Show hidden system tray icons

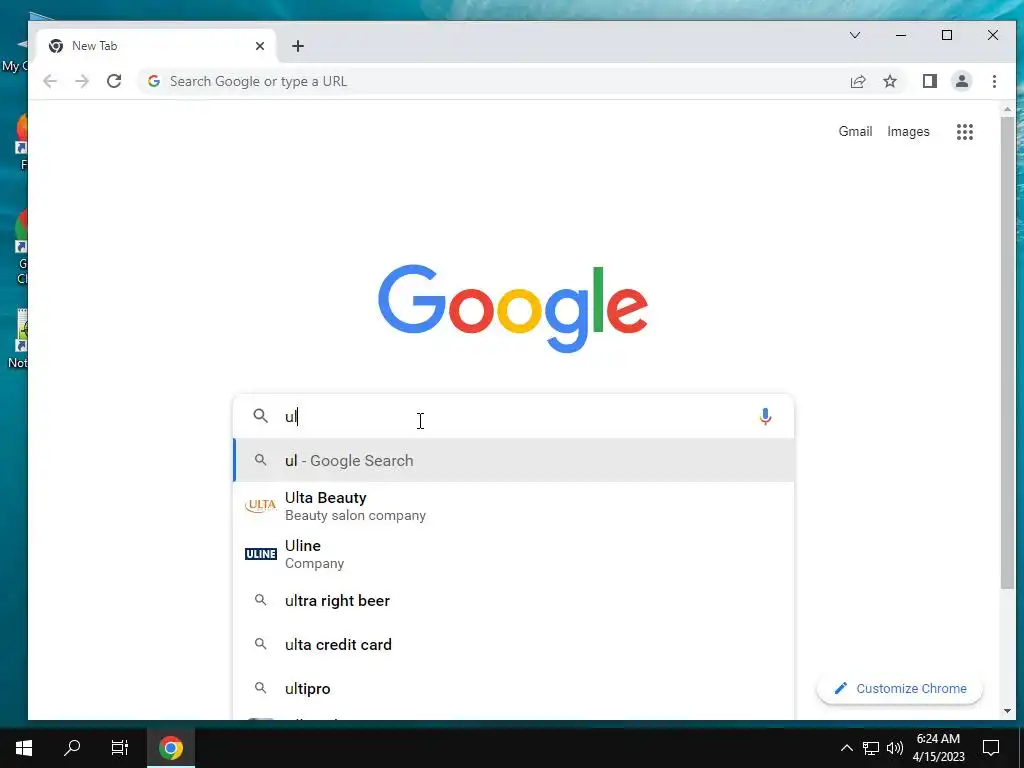click(846, 748)
